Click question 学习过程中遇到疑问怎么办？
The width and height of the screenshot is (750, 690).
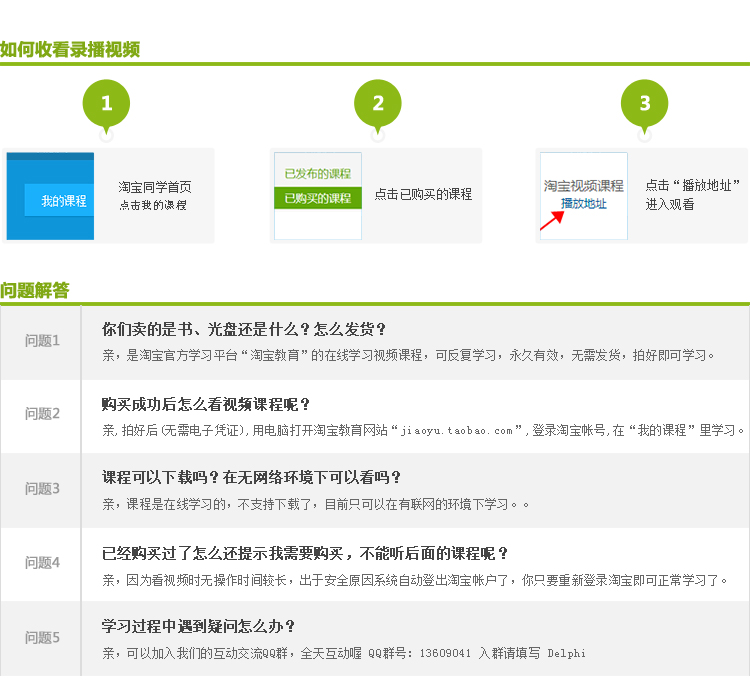point(198,626)
